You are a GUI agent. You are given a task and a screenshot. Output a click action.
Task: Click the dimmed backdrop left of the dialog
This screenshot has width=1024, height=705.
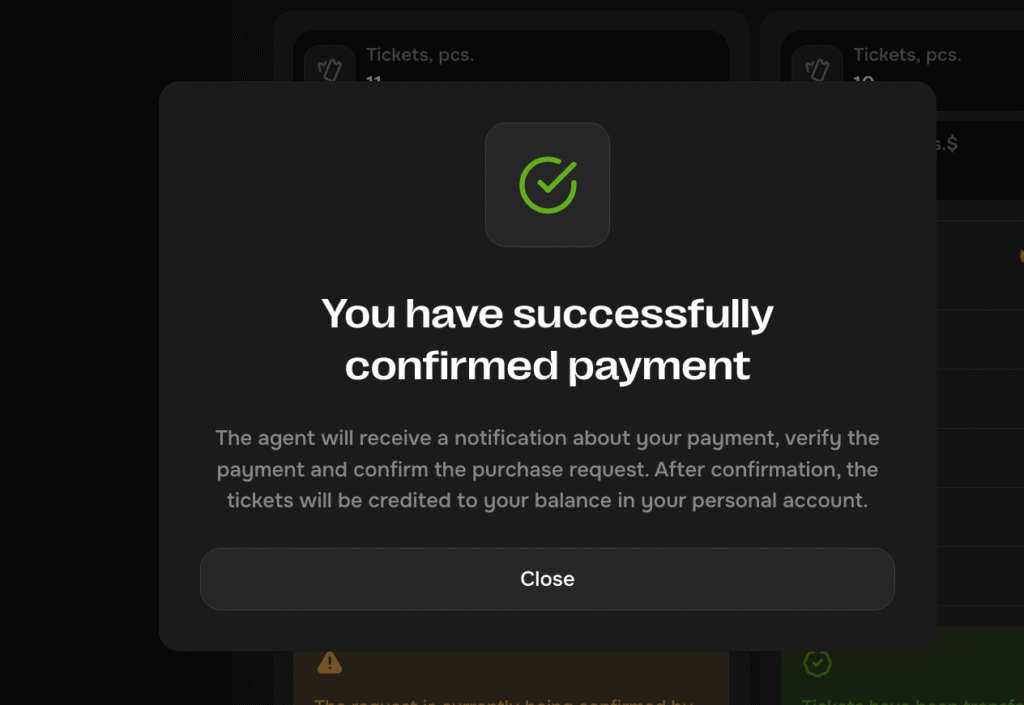(x=80, y=350)
